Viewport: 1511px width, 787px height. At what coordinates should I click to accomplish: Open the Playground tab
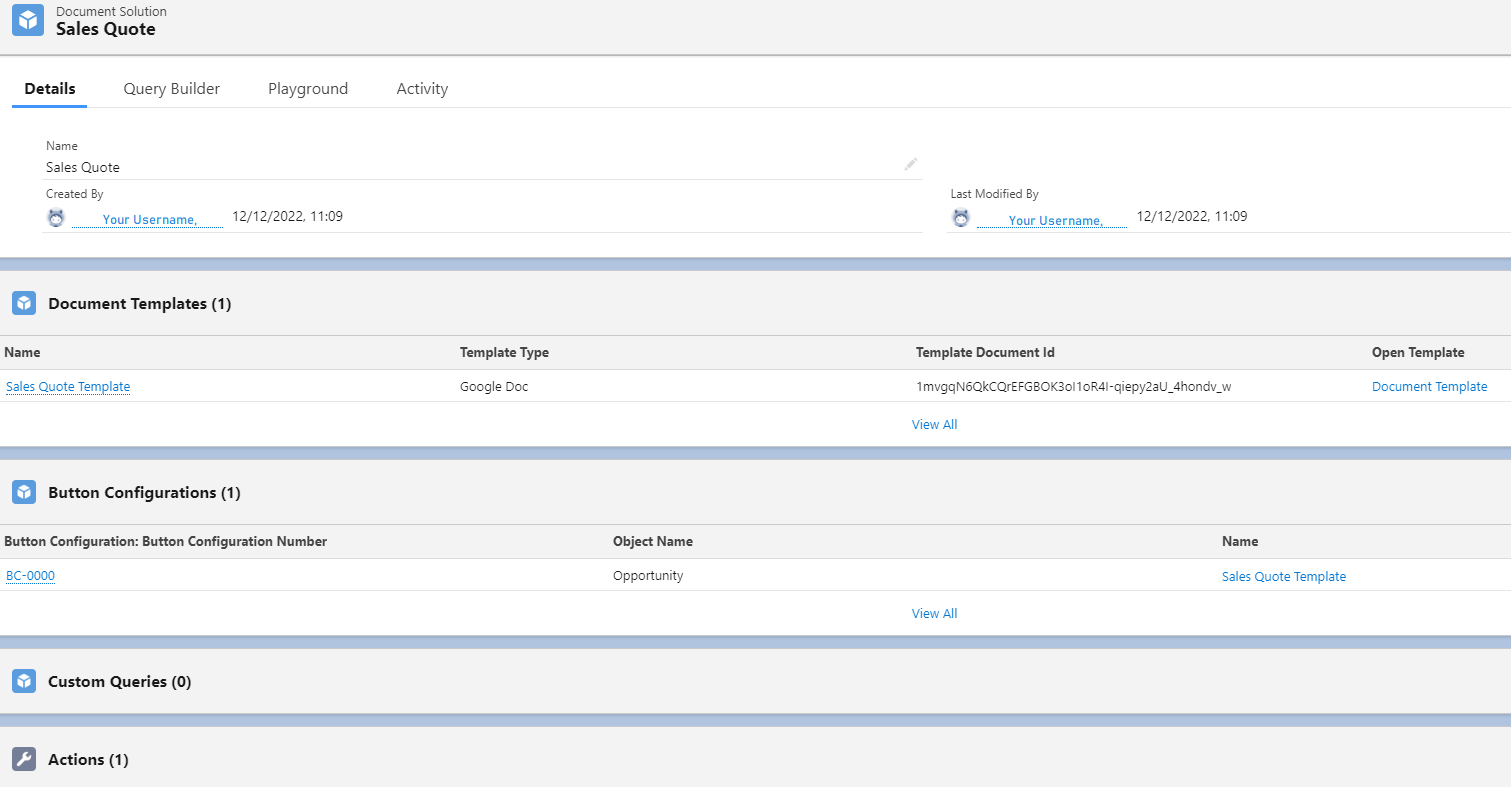[308, 89]
